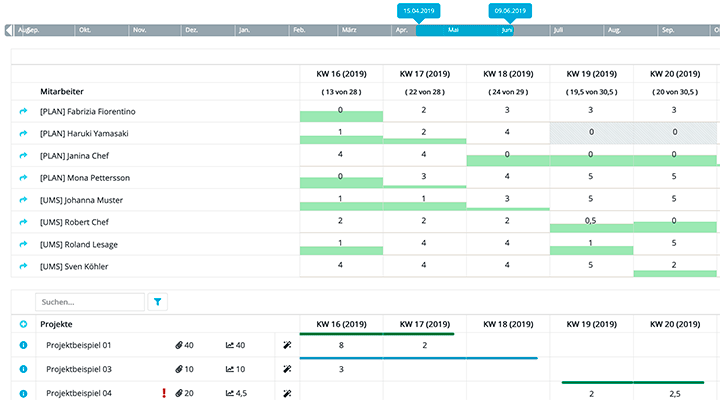720x400 pixels.
Task: Click the share arrow for Fabrizia Fiorentino
Action: (23, 111)
